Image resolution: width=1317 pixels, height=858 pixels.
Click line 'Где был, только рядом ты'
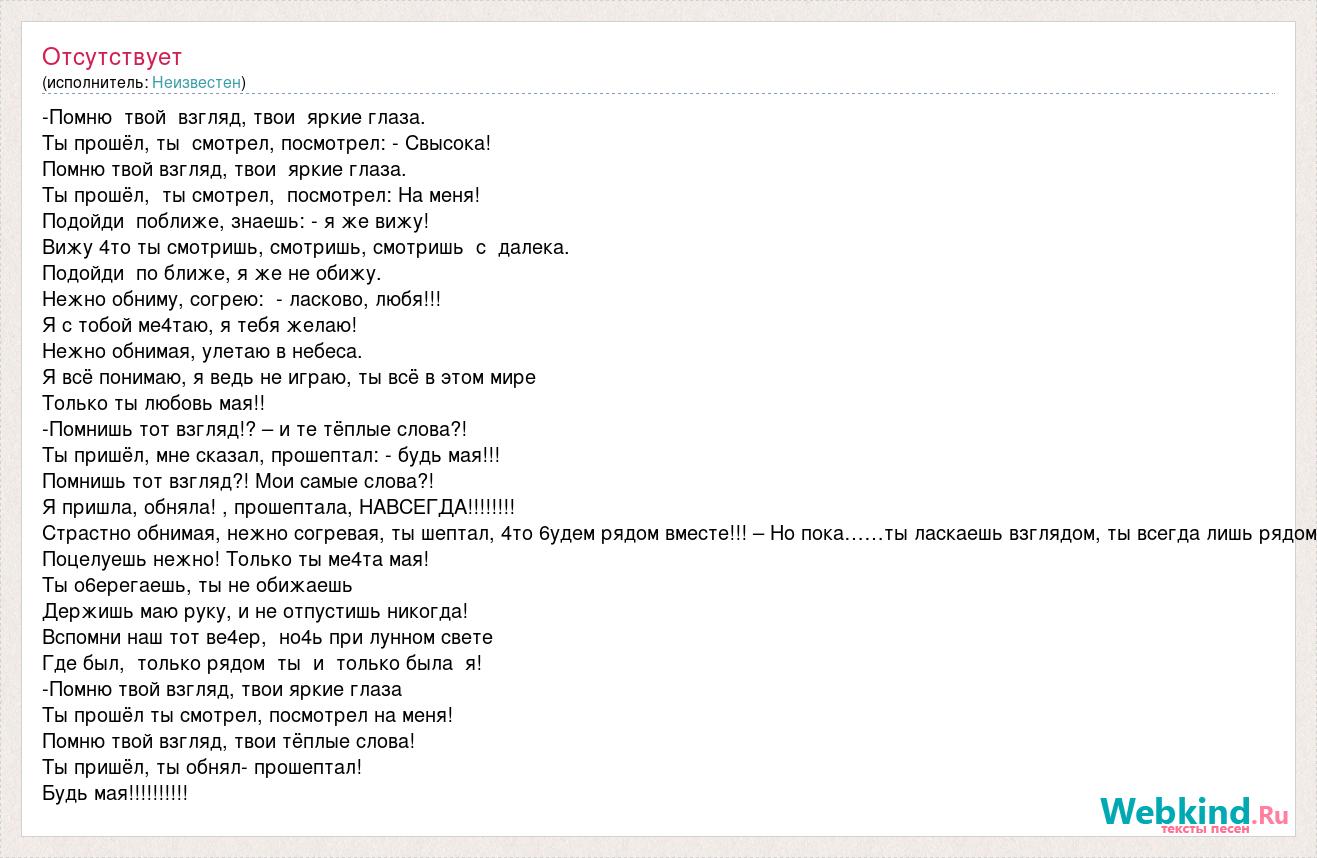262,663
